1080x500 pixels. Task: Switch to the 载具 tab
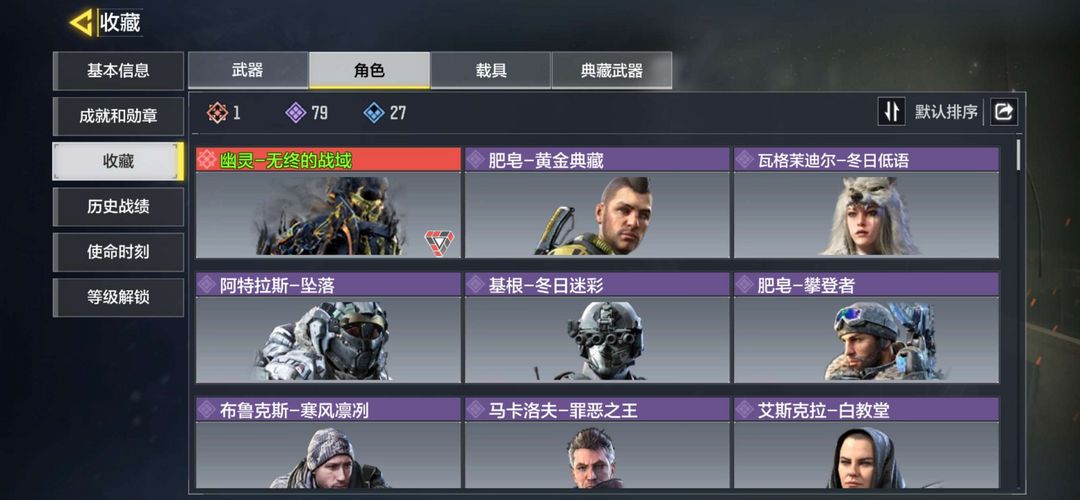click(x=490, y=70)
